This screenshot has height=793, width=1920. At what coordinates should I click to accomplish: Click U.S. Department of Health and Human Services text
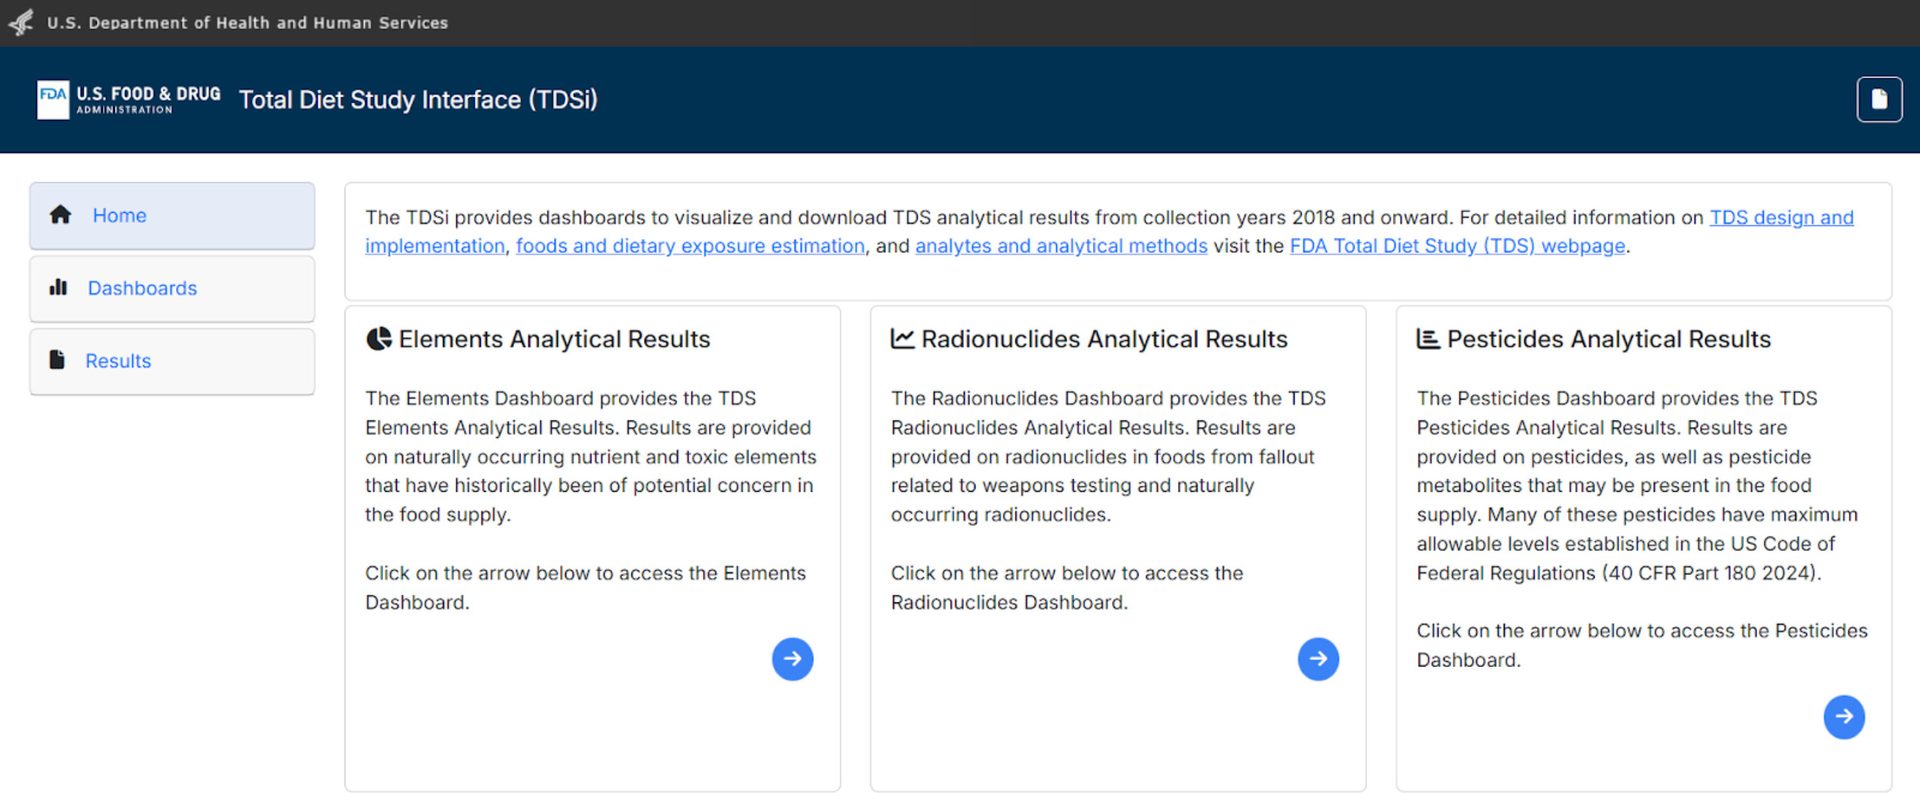coord(247,23)
